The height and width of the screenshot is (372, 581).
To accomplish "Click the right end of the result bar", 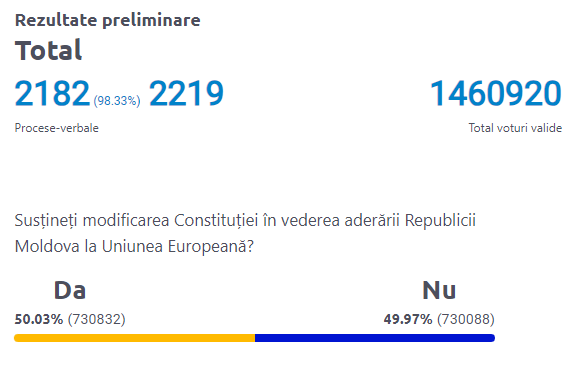I will (492, 338).
